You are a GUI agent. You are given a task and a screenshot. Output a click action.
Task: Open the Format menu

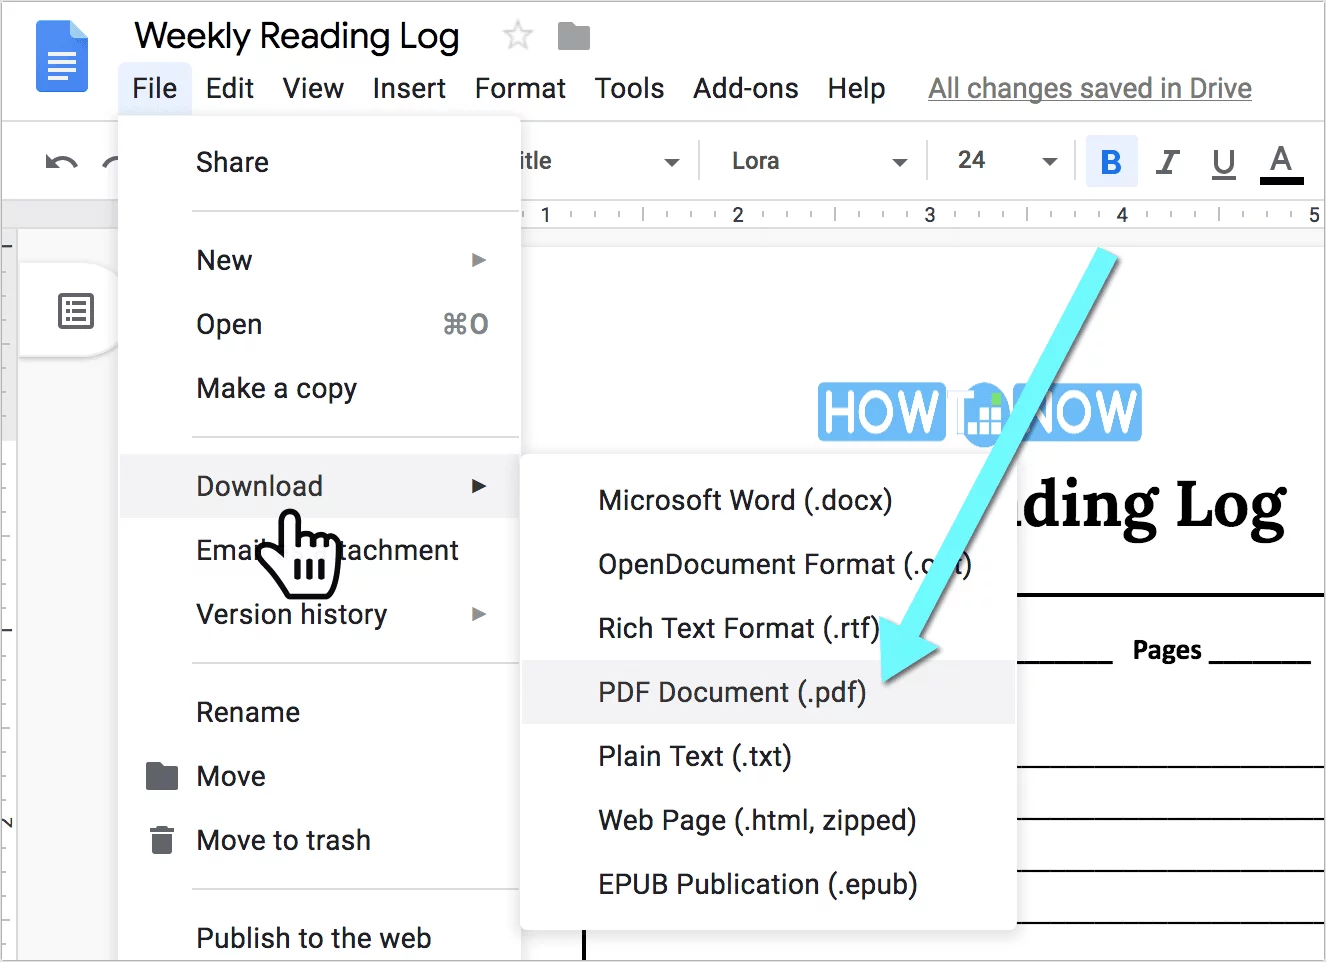(x=520, y=88)
